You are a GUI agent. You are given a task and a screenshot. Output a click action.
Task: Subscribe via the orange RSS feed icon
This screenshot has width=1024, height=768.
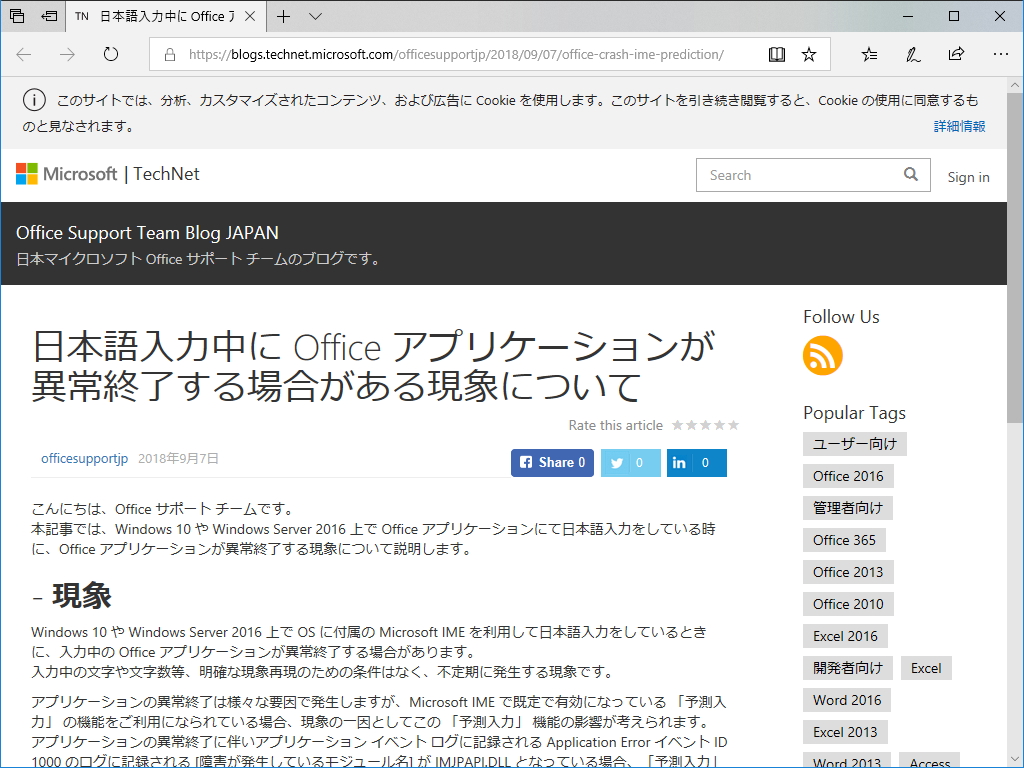[x=822, y=355]
